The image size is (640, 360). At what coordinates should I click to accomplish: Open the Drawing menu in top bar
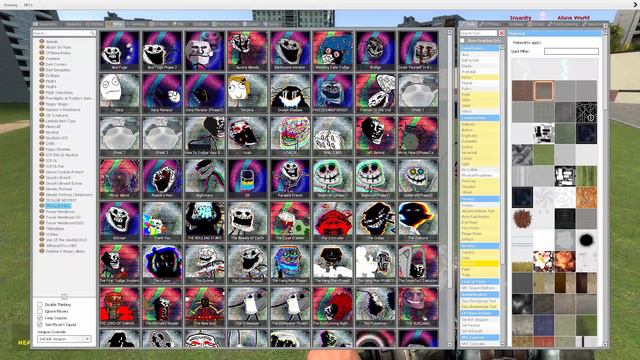(x=11, y=5)
